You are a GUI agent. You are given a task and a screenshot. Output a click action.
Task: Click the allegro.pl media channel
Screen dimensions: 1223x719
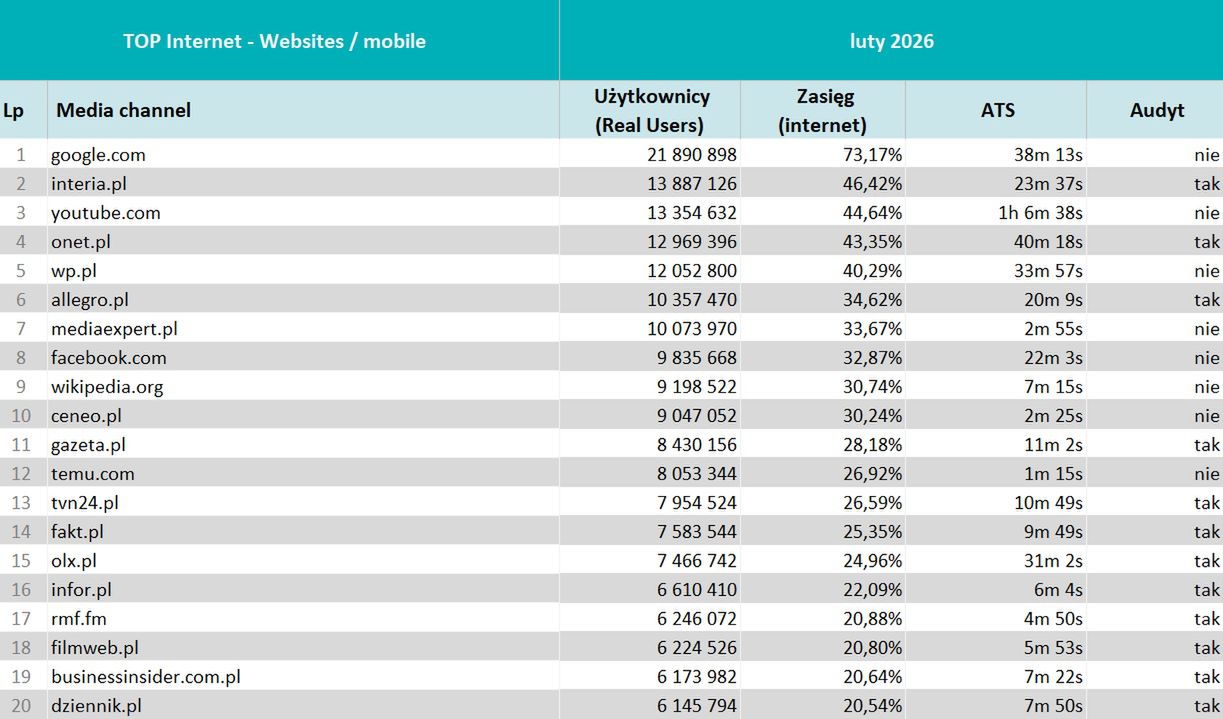tap(90, 300)
